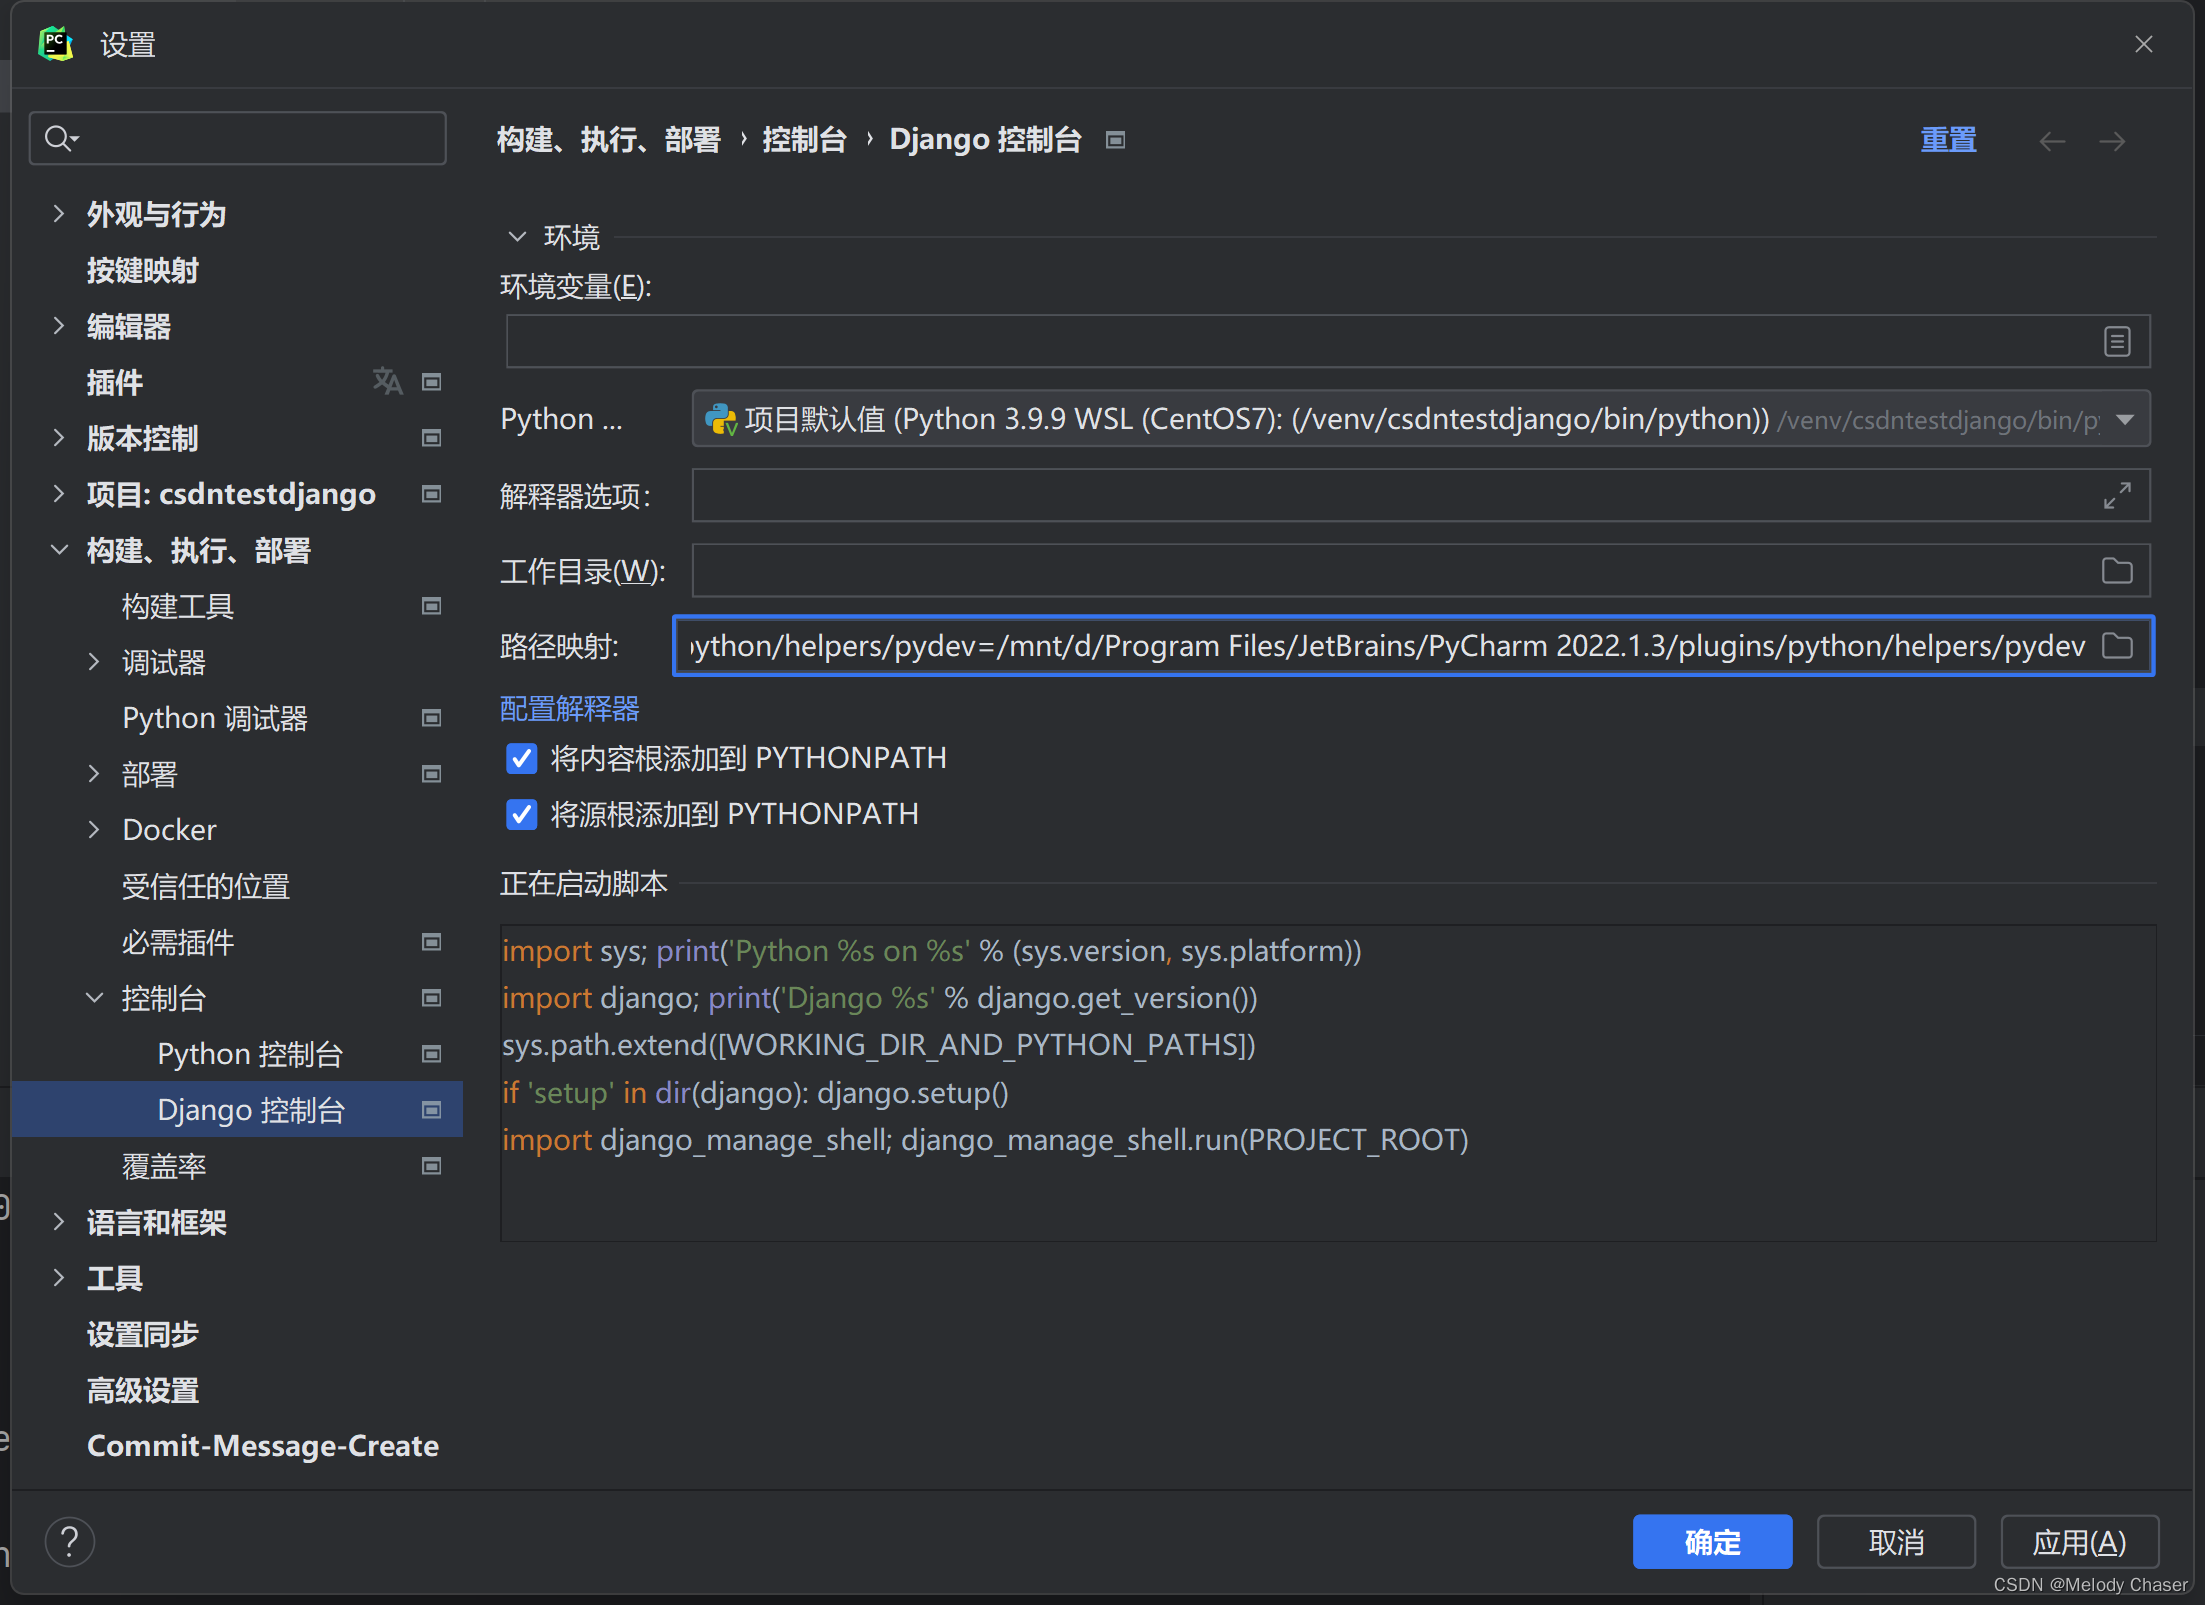Click the project-level icon beside 插件
Viewport: 2205px width, 1605px height.
[x=432, y=382]
